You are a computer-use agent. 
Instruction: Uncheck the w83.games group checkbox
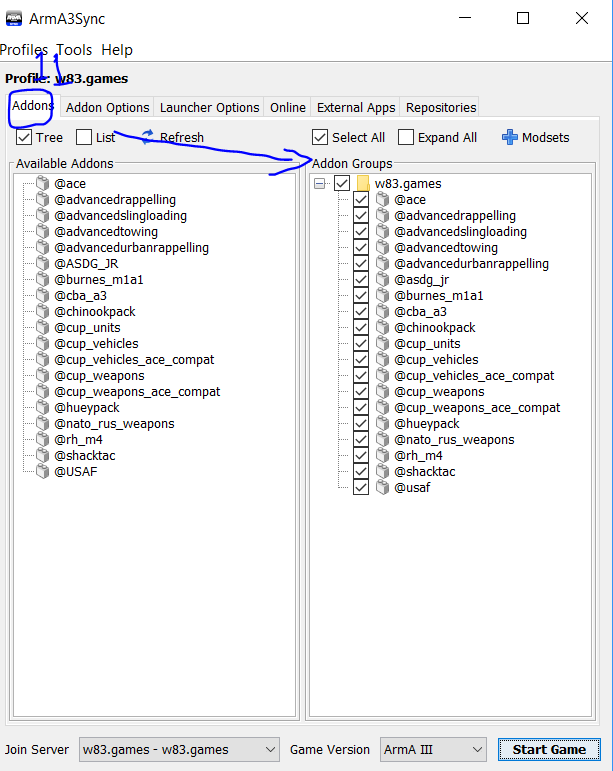(342, 183)
